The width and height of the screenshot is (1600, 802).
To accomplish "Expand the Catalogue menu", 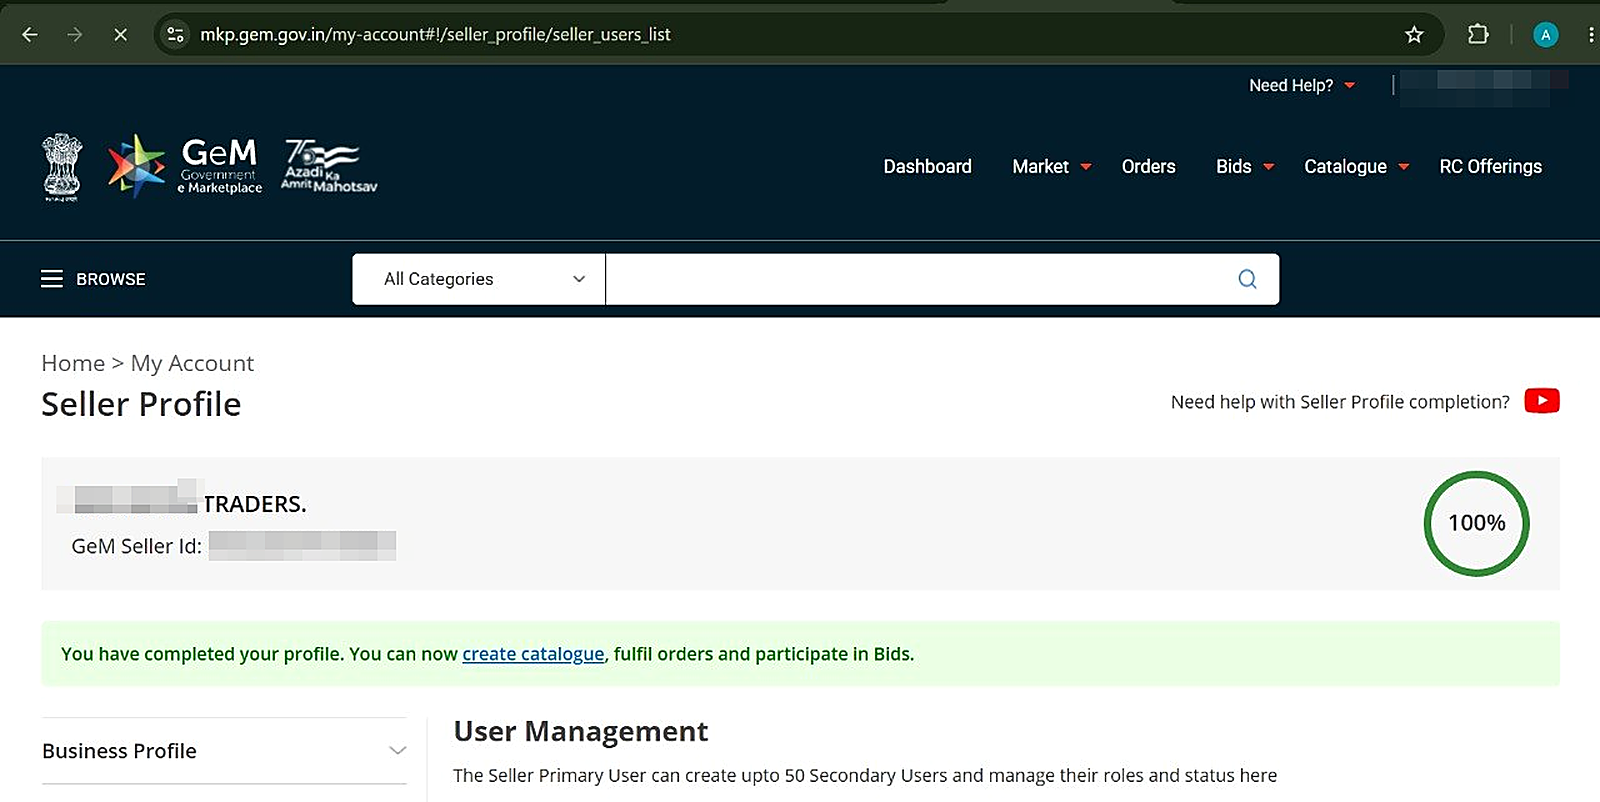I will click(x=1356, y=167).
